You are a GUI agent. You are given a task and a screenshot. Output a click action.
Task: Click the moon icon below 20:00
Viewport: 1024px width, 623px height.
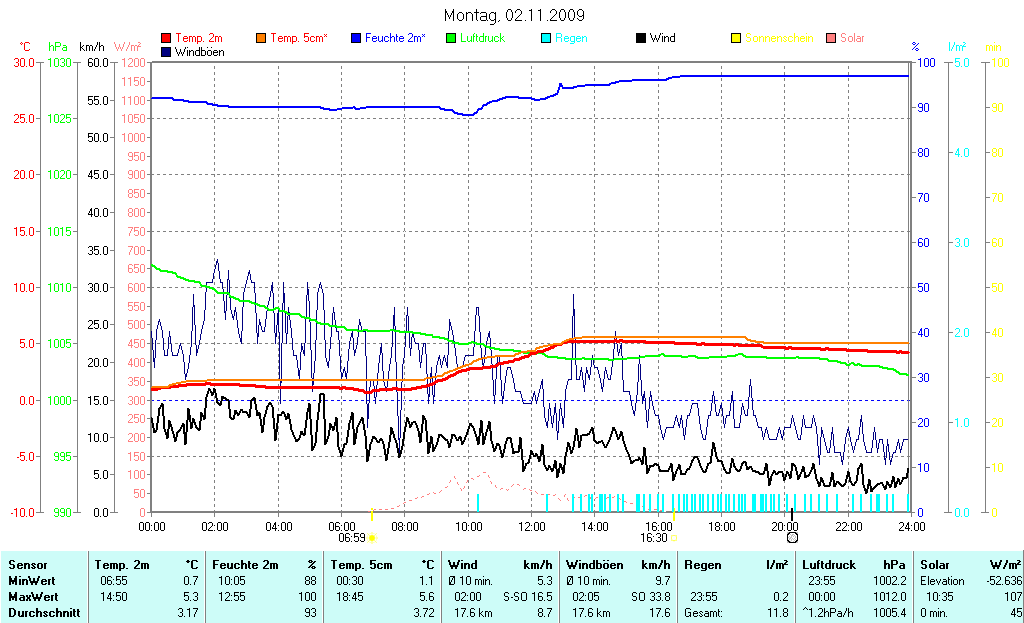(x=792, y=537)
